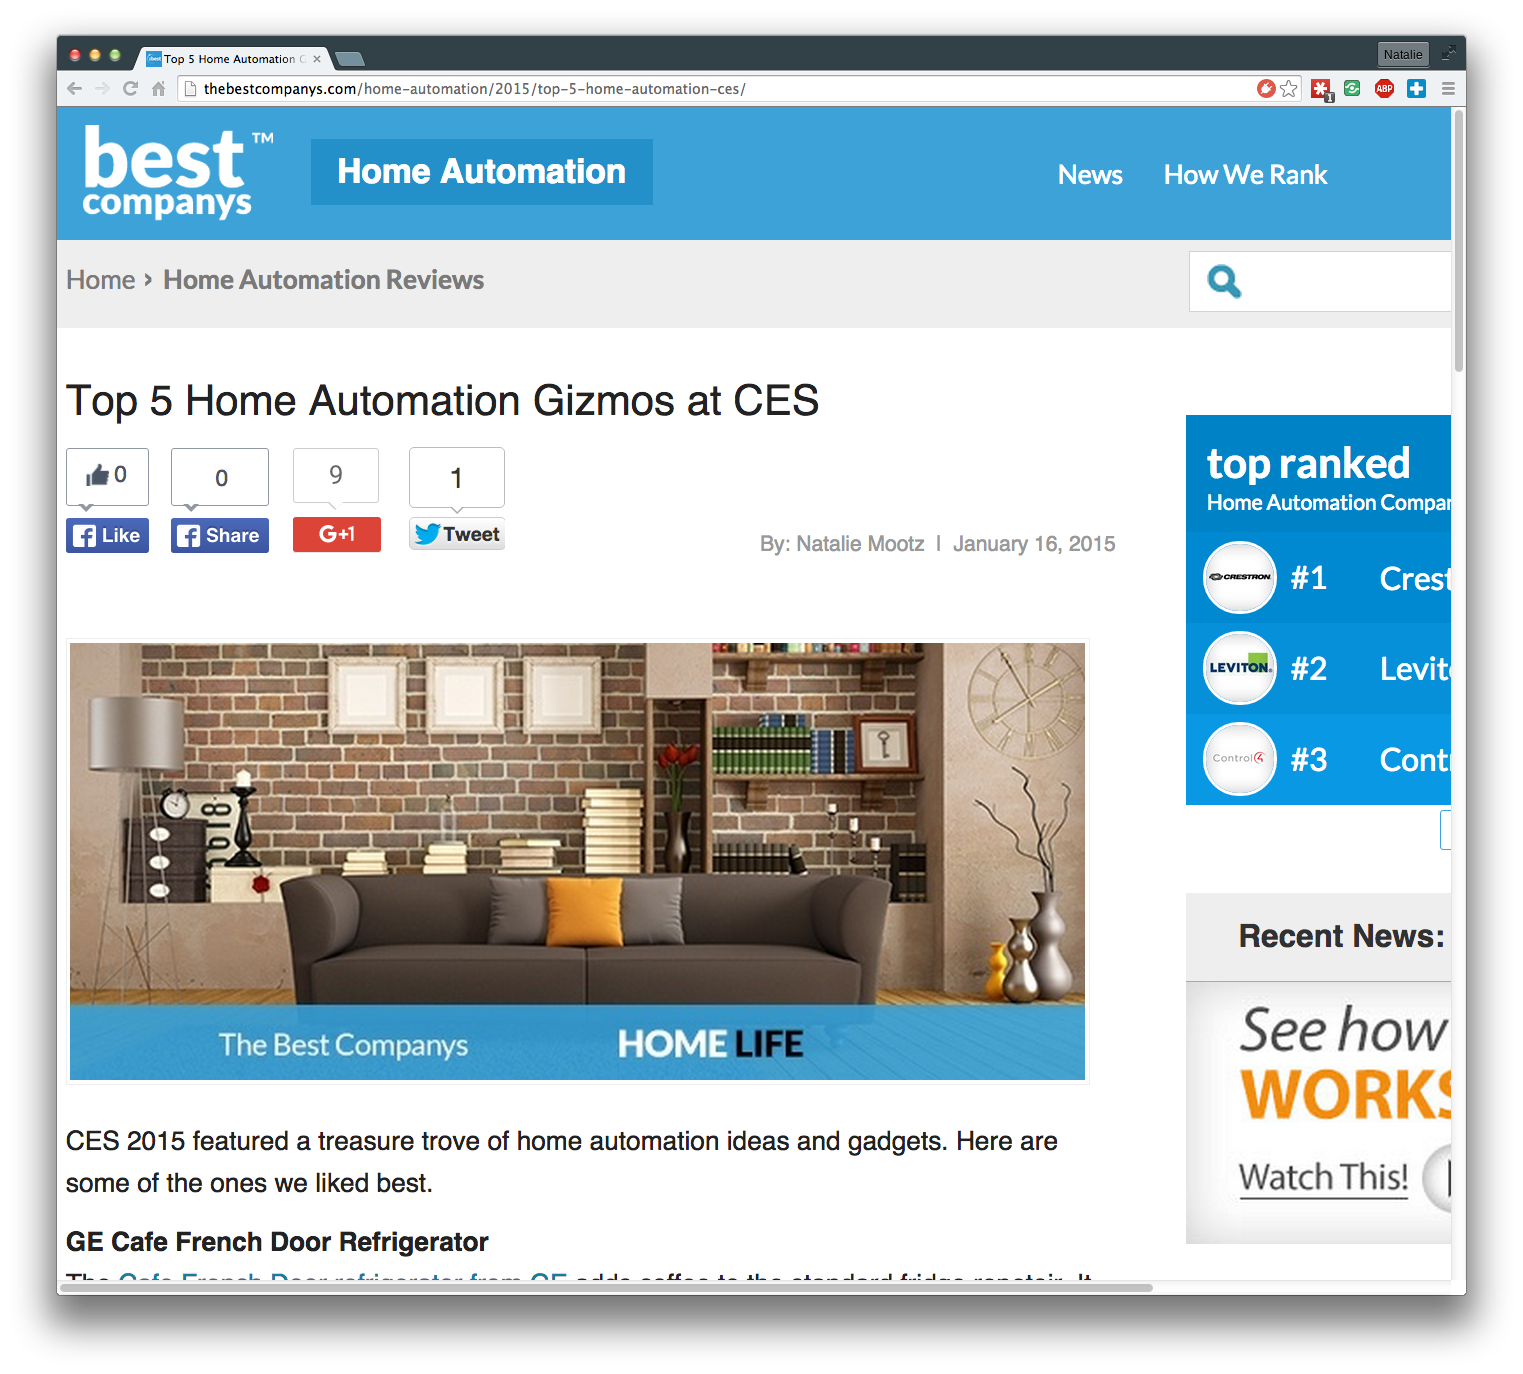The width and height of the screenshot is (1523, 1374).
Task: Click the Watch This! link
Action: (1323, 1177)
